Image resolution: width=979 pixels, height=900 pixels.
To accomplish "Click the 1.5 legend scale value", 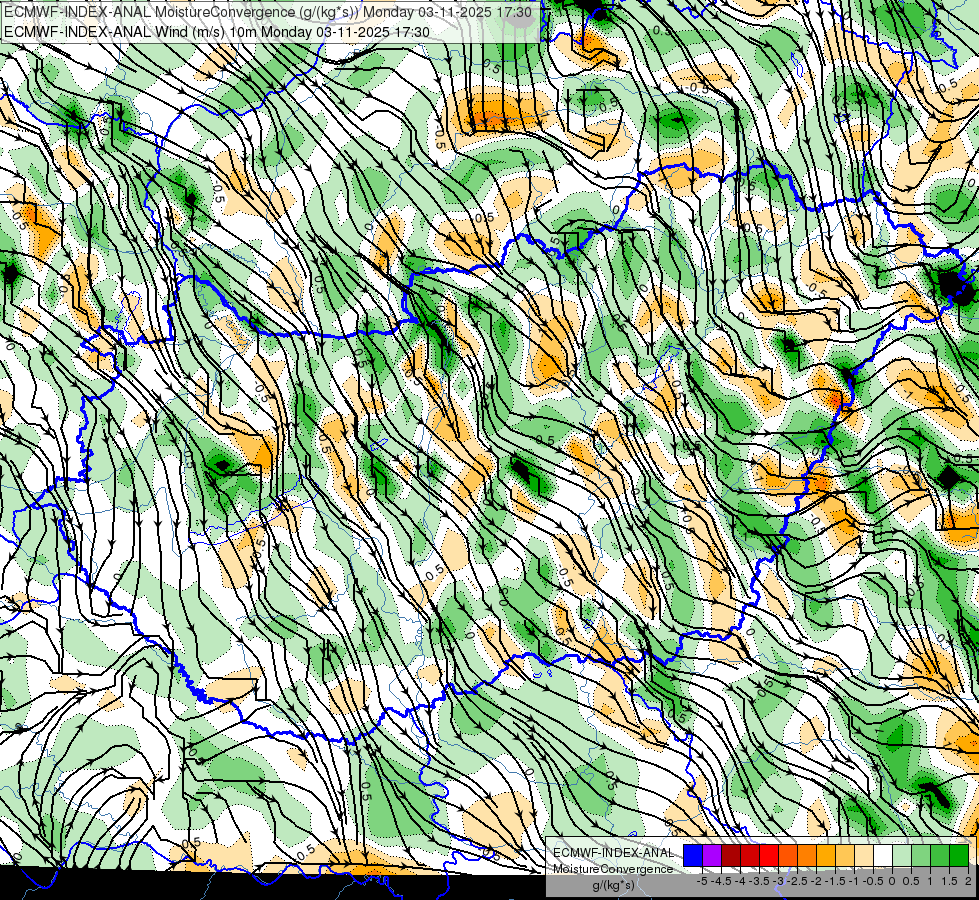I will pos(949,881).
